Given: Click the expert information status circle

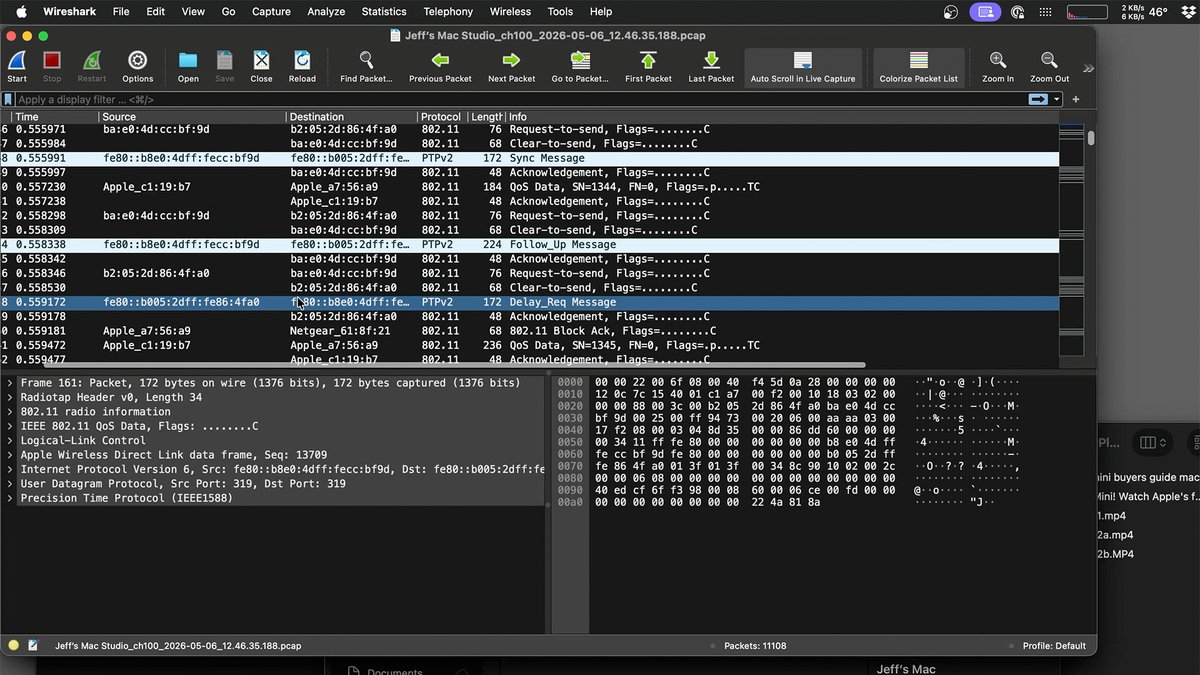Looking at the screenshot, I should pos(14,646).
